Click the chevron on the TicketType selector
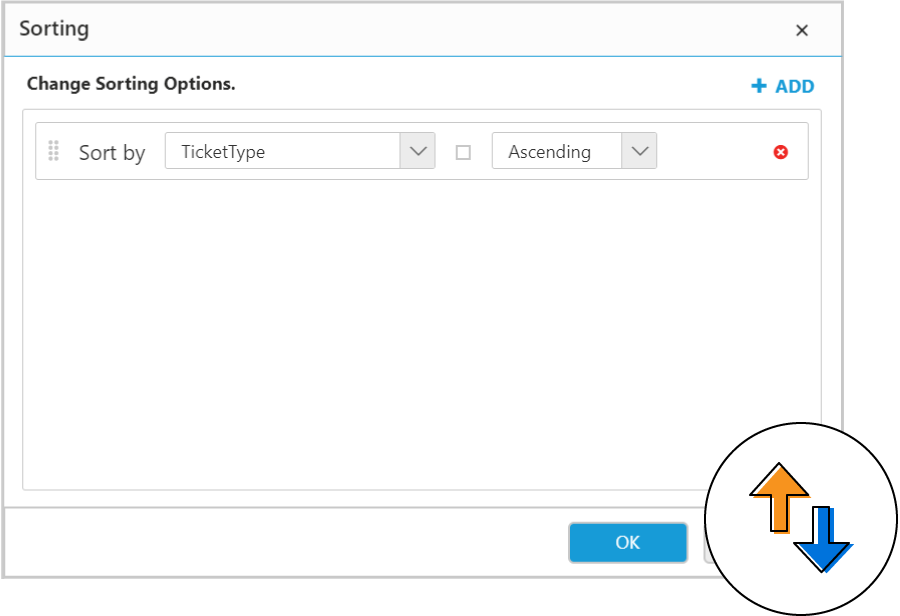The width and height of the screenshot is (900, 616). click(419, 151)
